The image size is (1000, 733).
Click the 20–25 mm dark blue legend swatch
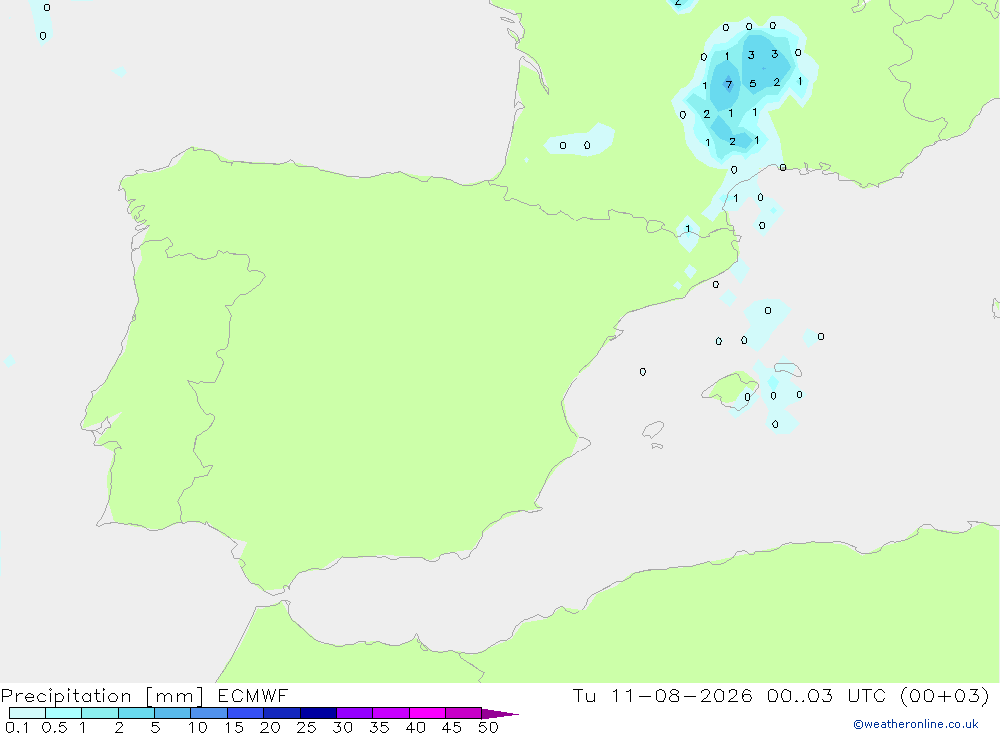281,713
